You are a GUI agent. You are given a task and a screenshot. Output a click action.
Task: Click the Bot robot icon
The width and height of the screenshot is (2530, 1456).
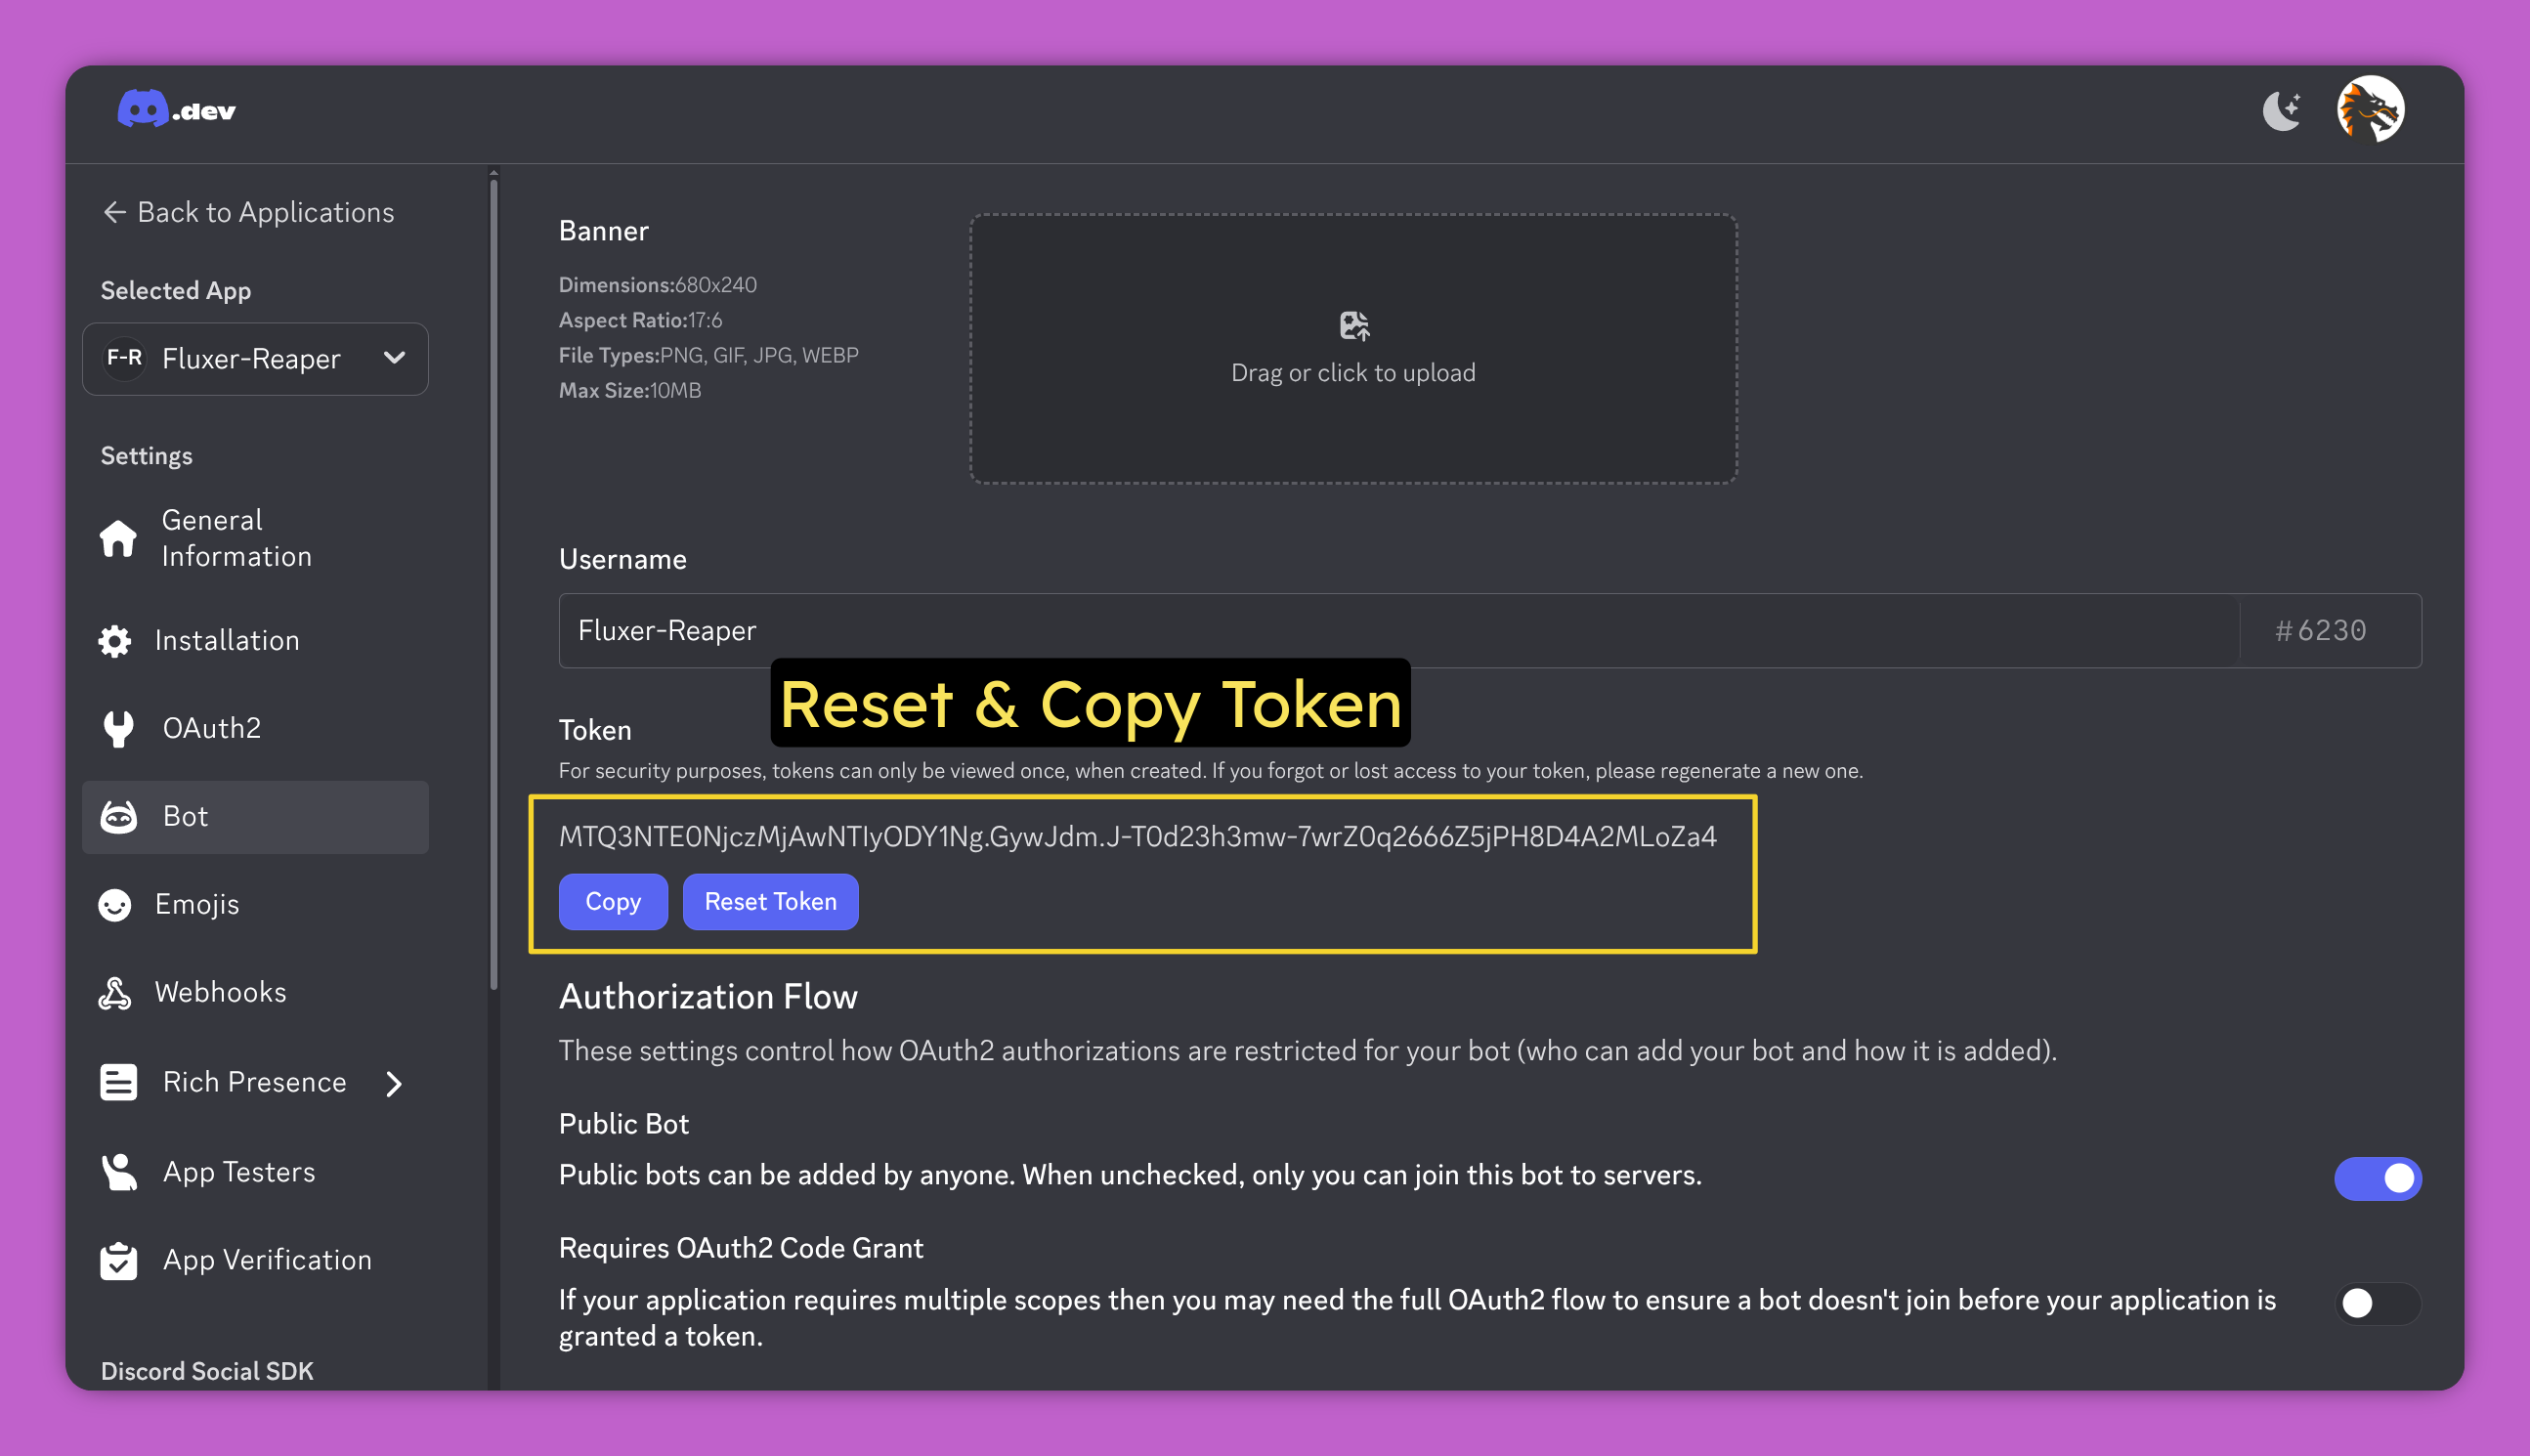tap(118, 817)
